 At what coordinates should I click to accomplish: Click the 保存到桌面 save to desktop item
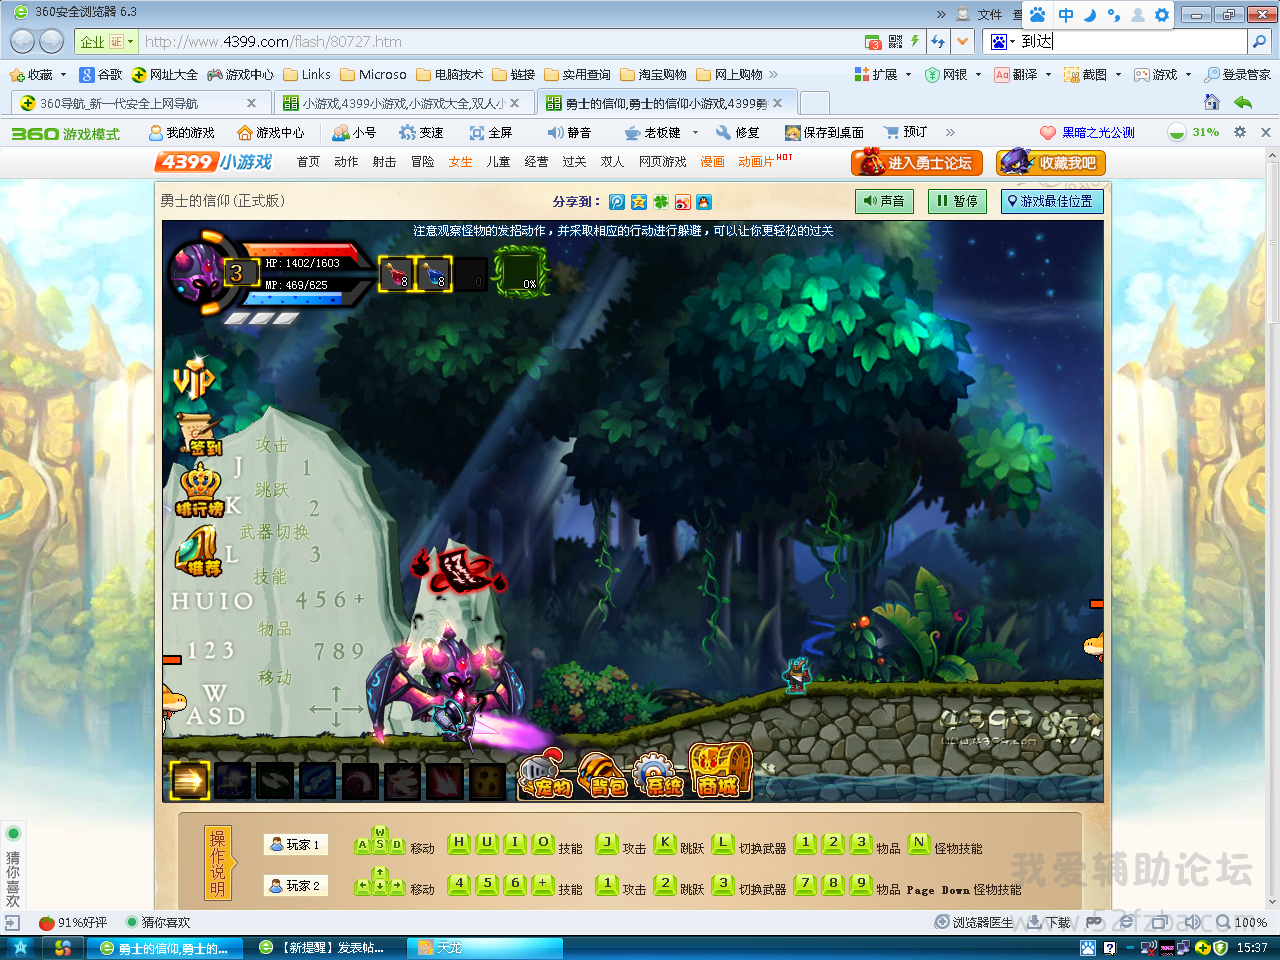coord(825,132)
